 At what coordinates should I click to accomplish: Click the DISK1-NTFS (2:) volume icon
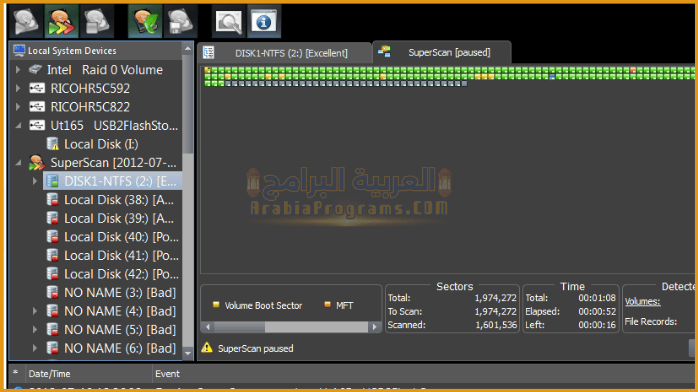pos(53,181)
